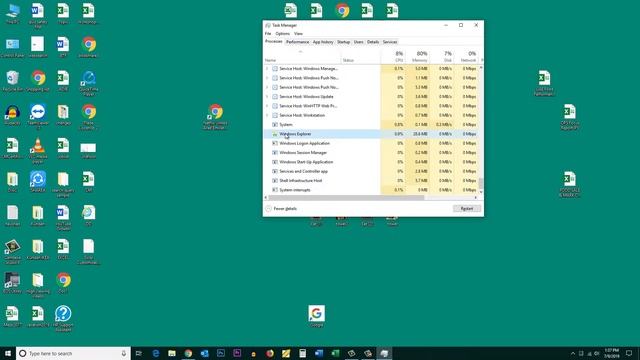640x360 pixels.
Task: Click the taskbar search box
Action: point(73,353)
